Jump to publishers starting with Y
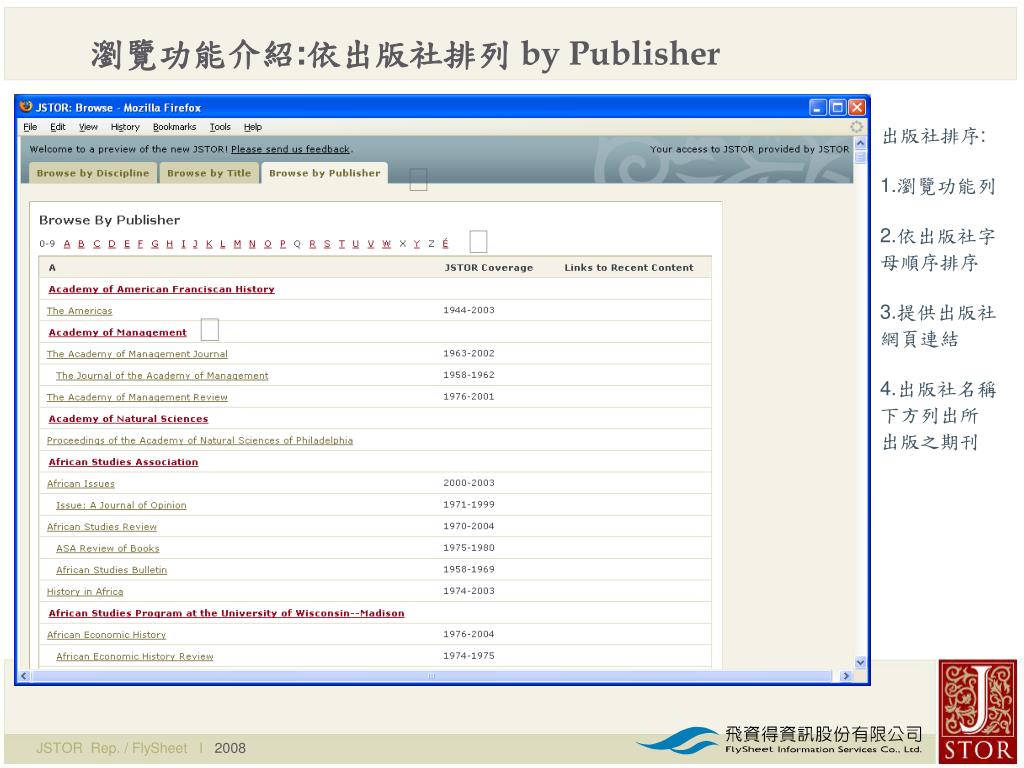The width and height of the screenshot is (1024, 768). [417, 244]
